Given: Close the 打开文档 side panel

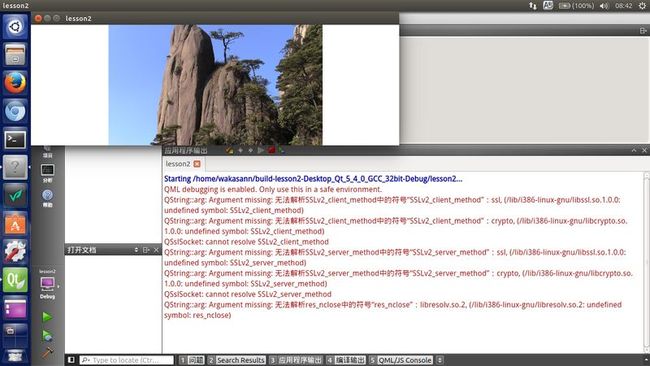Looking at the screenshot, I should pos(156,250).
